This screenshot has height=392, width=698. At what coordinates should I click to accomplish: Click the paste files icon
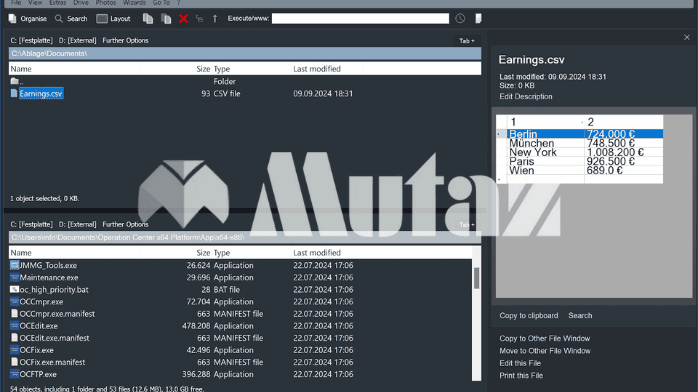(166, 19)
